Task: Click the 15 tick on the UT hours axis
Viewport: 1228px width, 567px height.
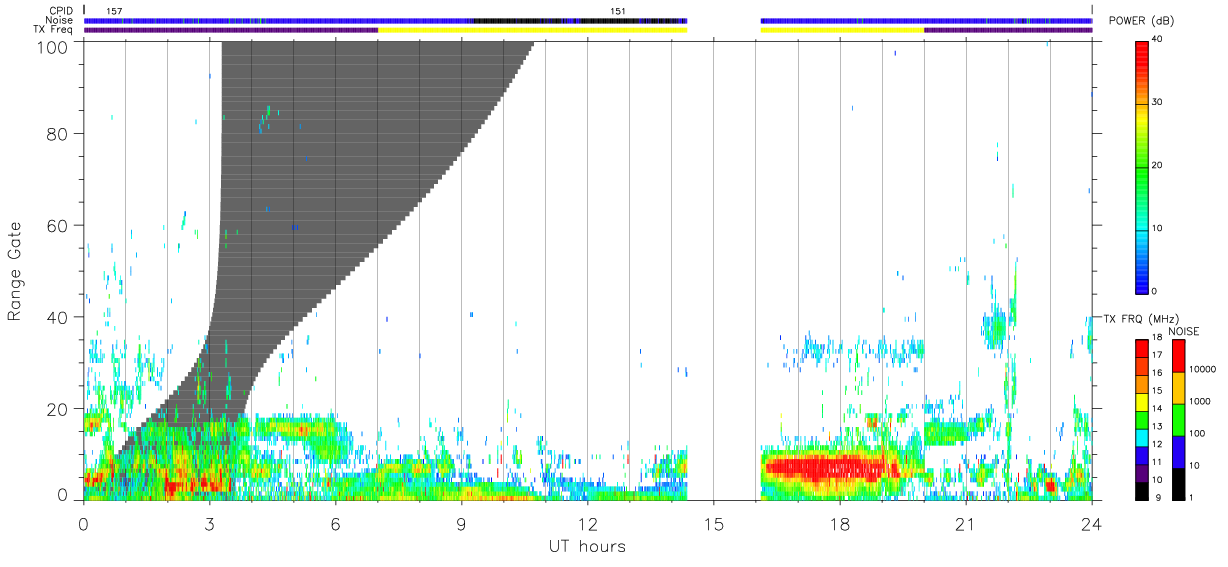Action: pos(713,523)
